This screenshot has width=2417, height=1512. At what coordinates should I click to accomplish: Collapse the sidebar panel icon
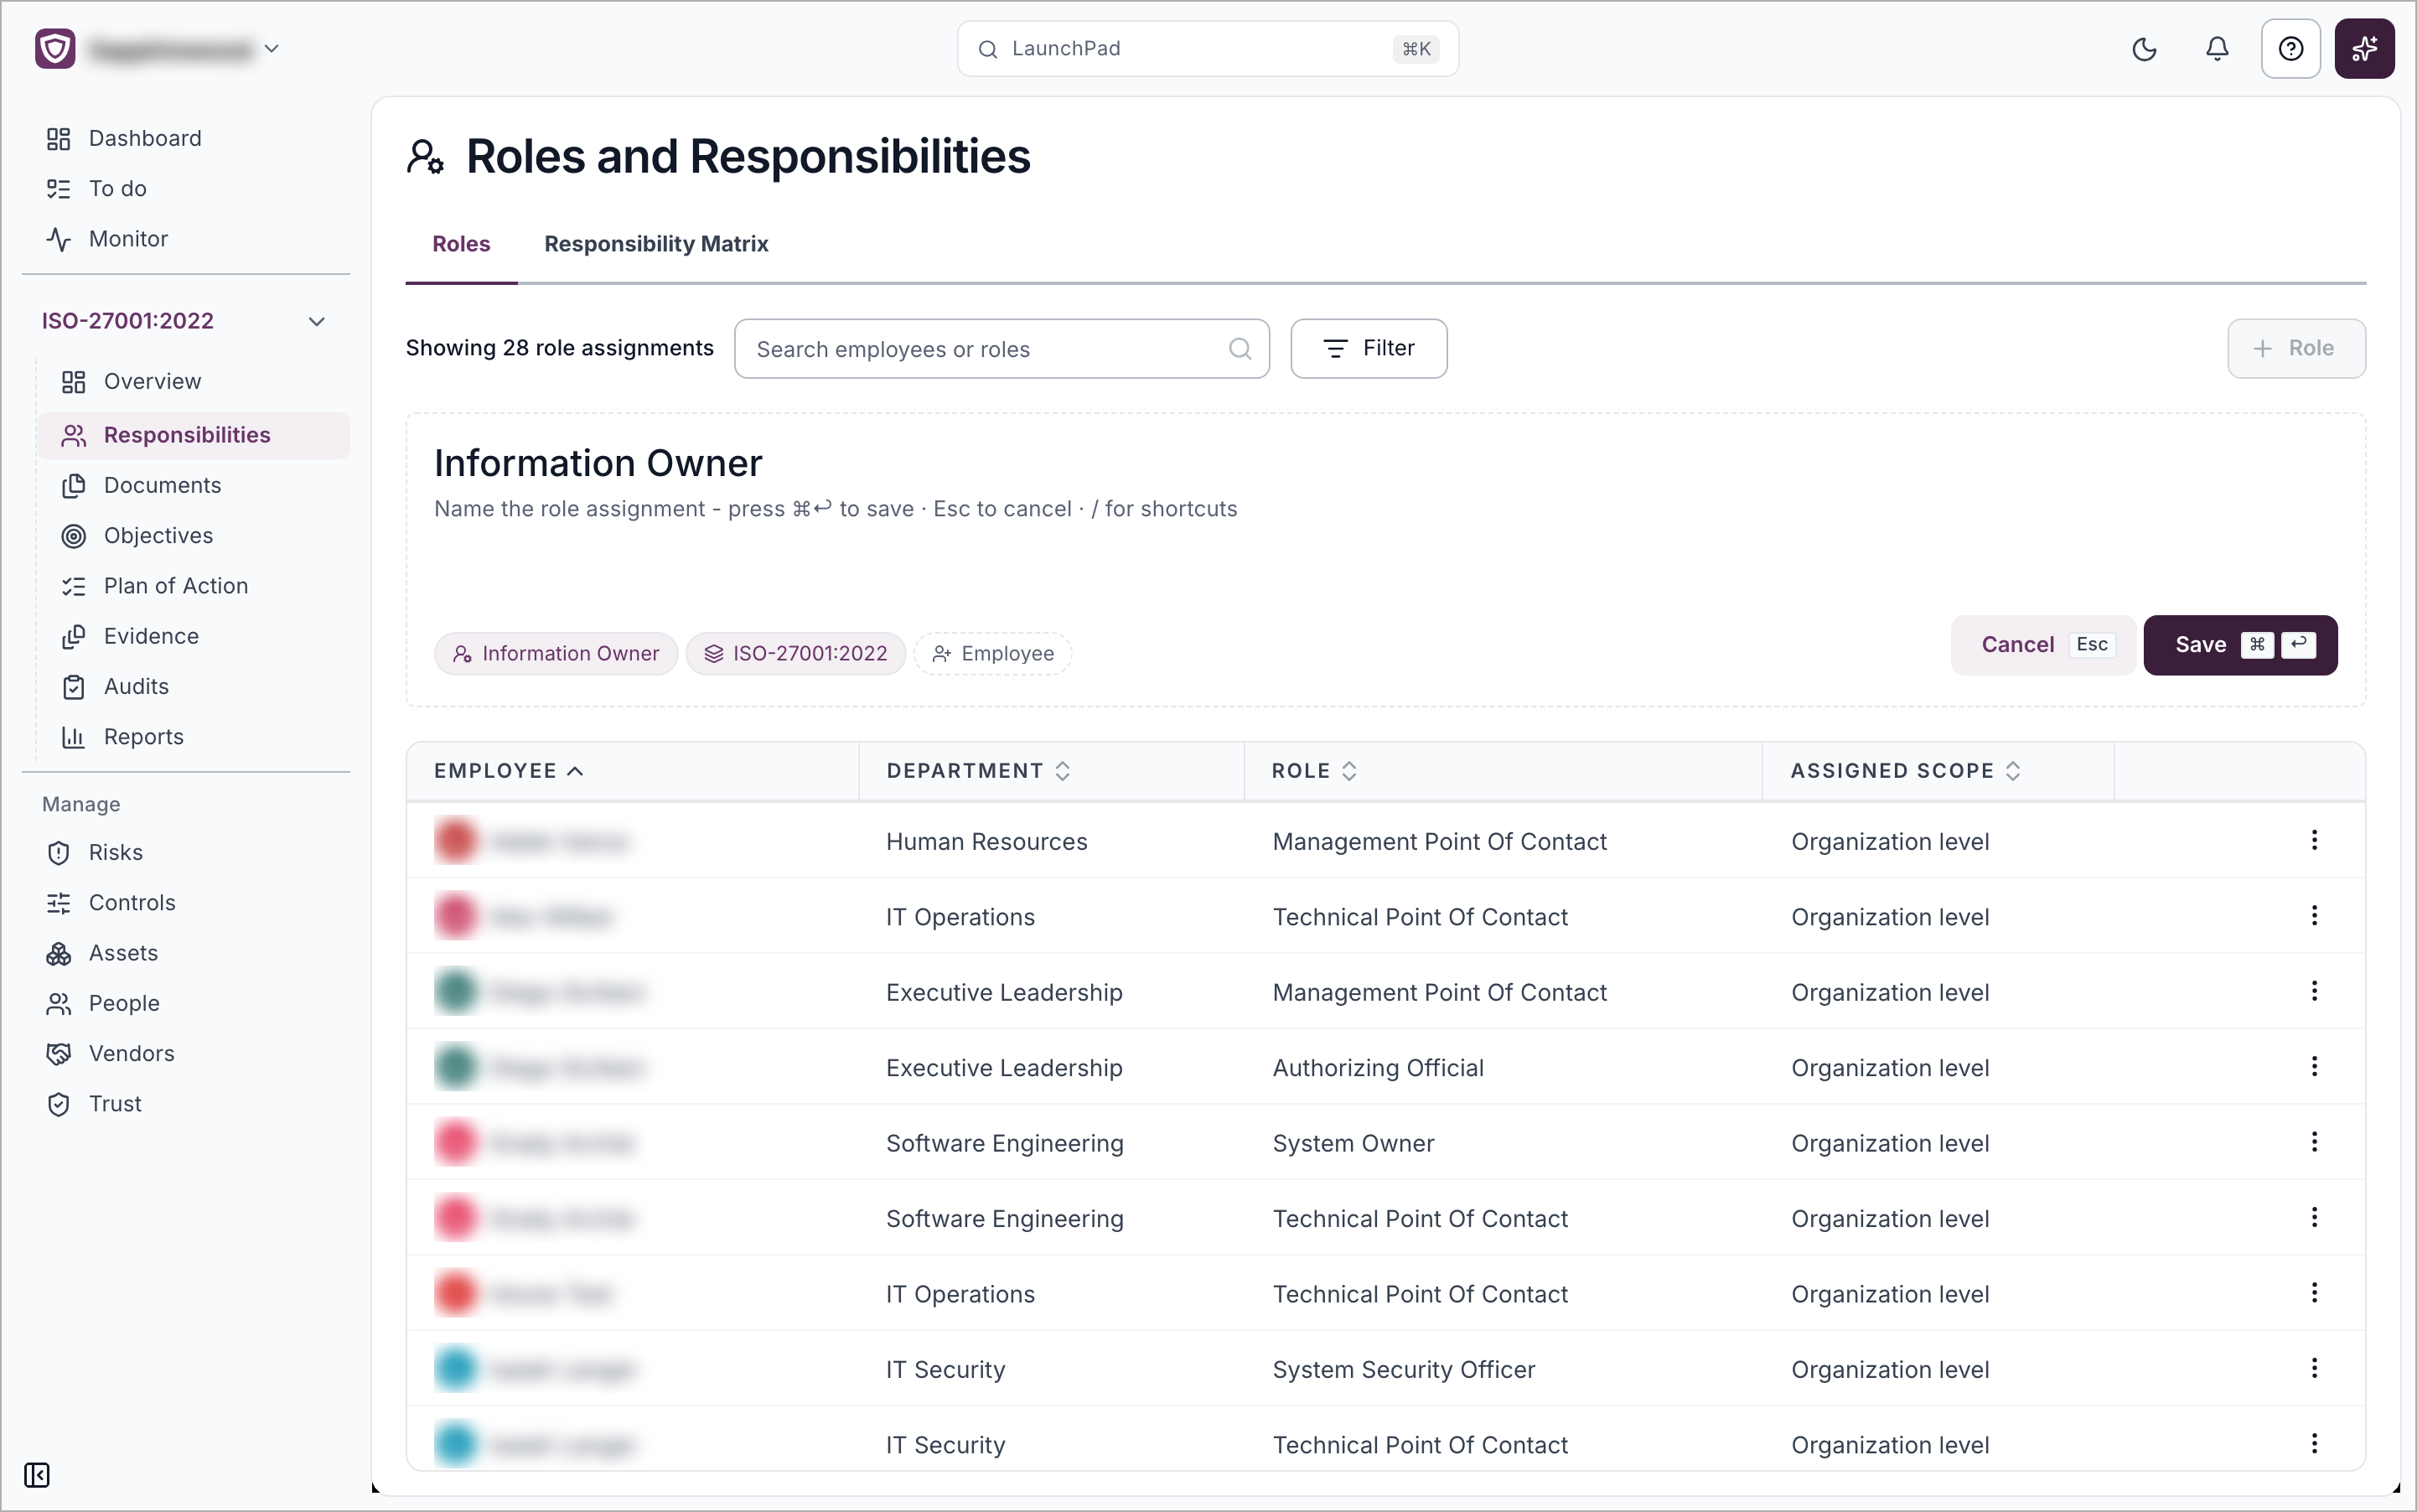point(37,1475)
